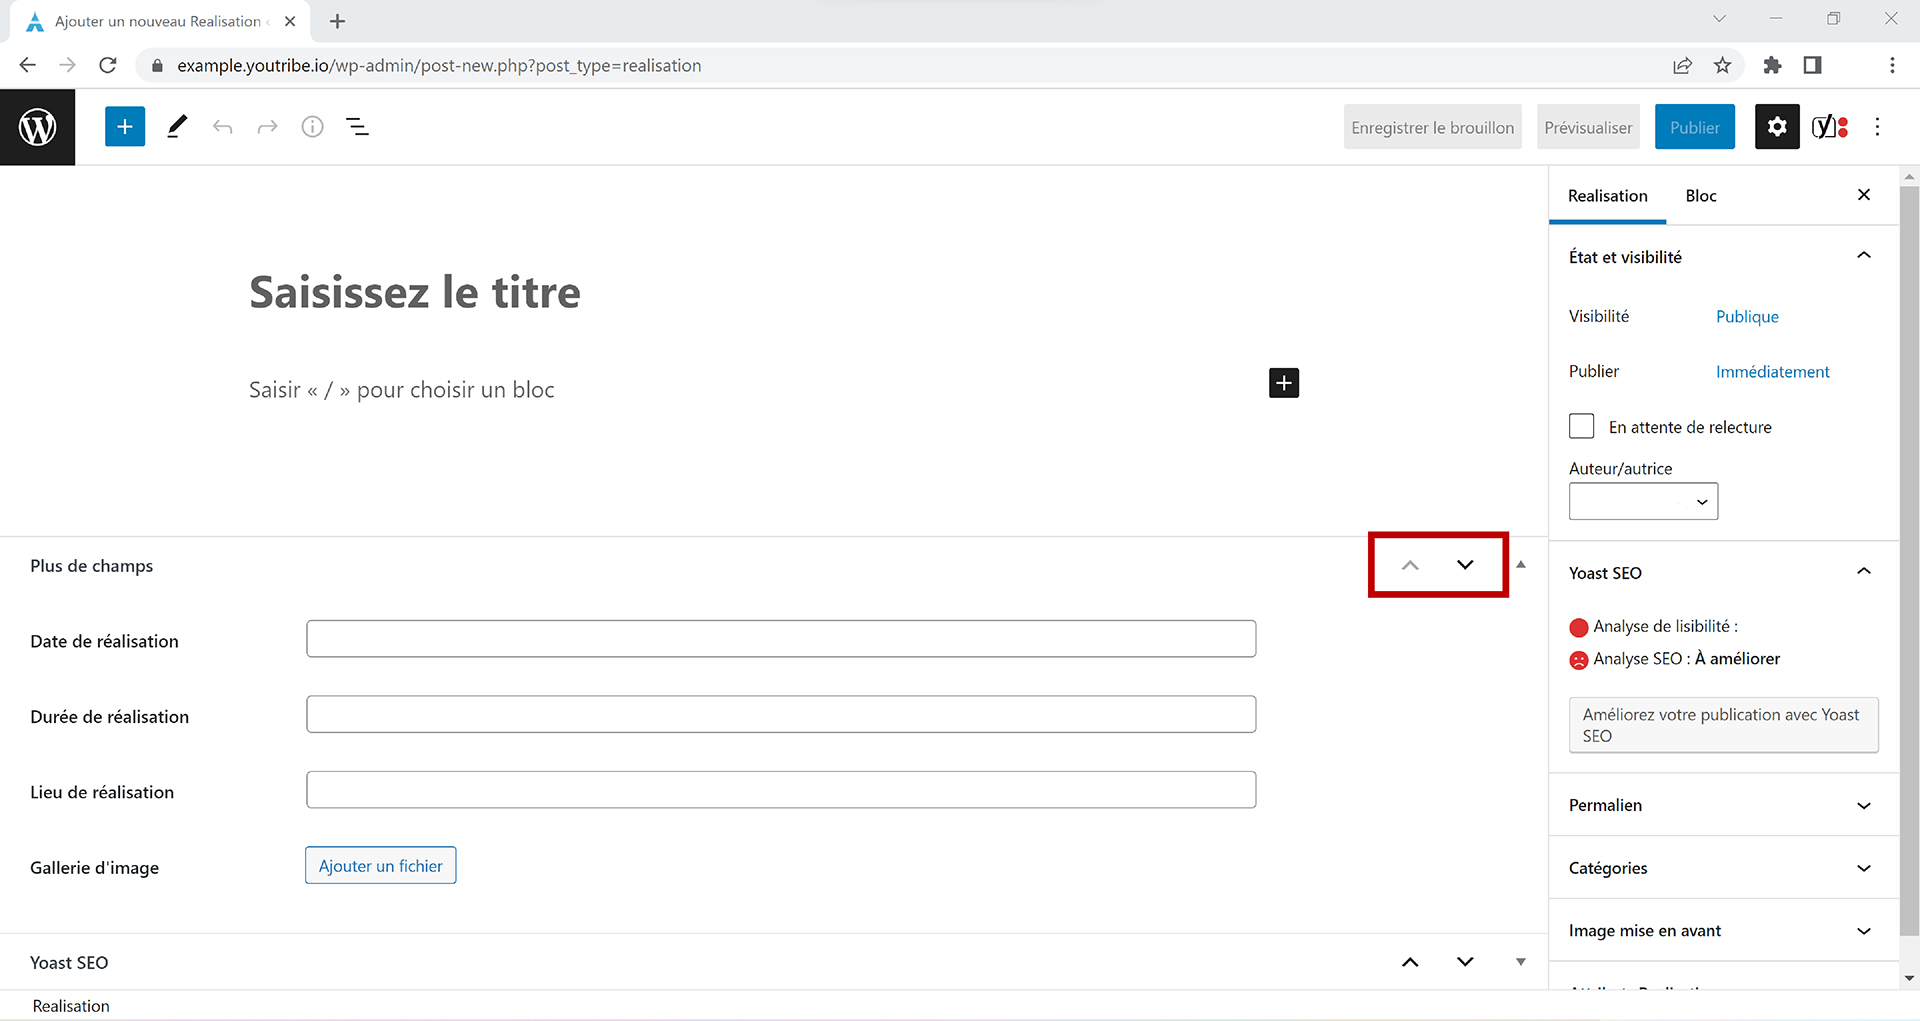Click the WordPress logo icon
This screenshot has width=1920, height=1021.
(x=37, y=127)
